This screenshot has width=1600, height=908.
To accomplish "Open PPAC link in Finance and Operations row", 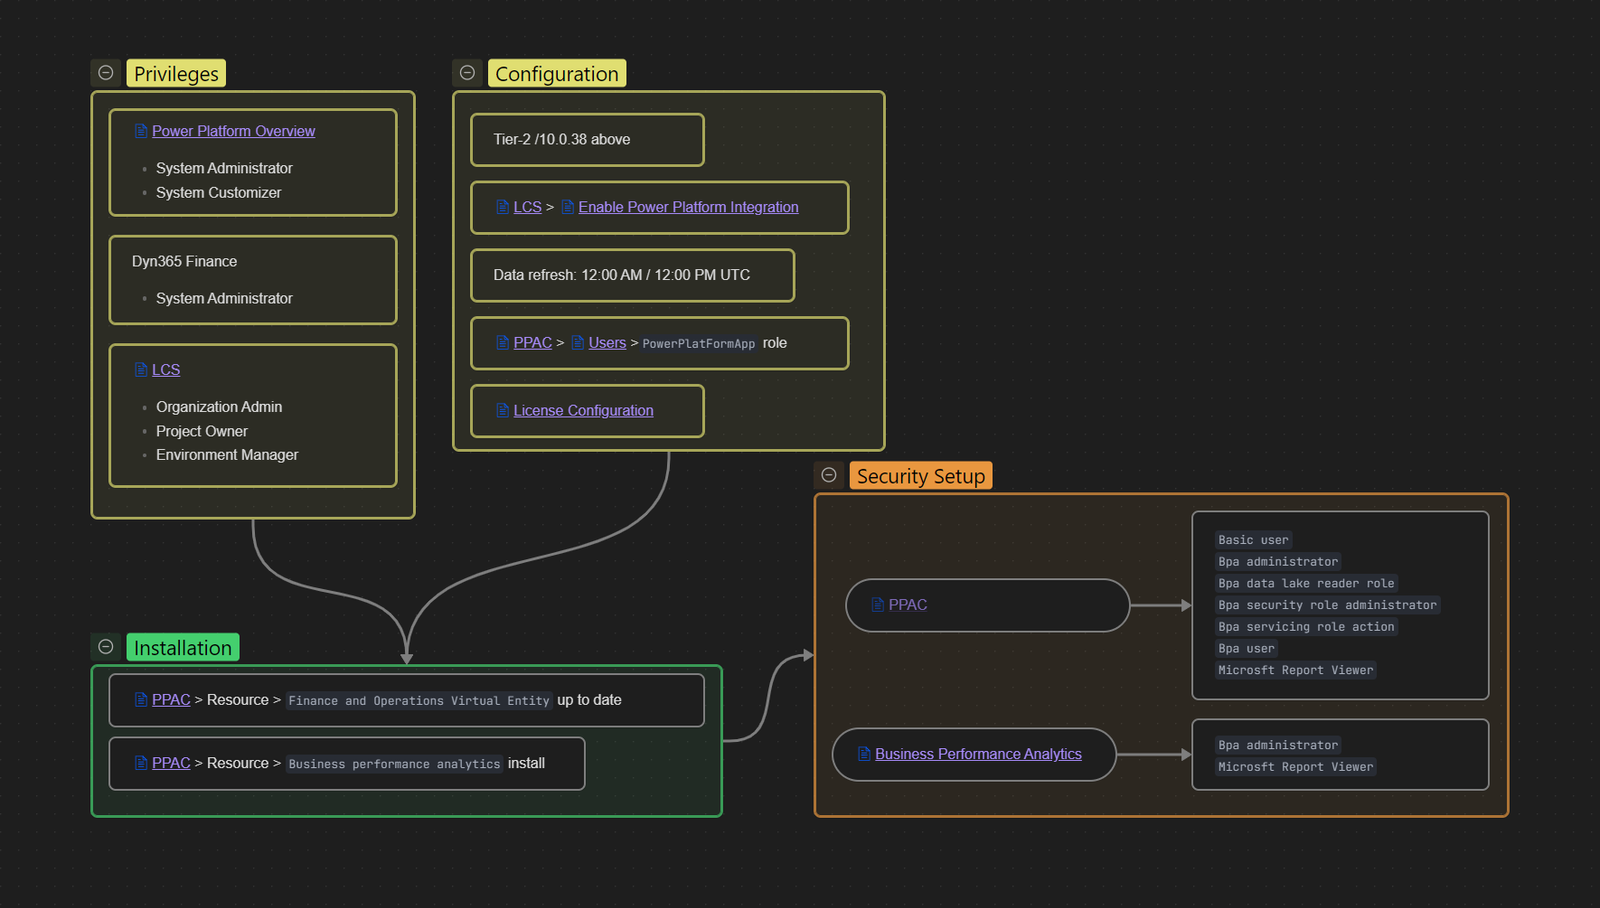I will (x=171, y=700).
